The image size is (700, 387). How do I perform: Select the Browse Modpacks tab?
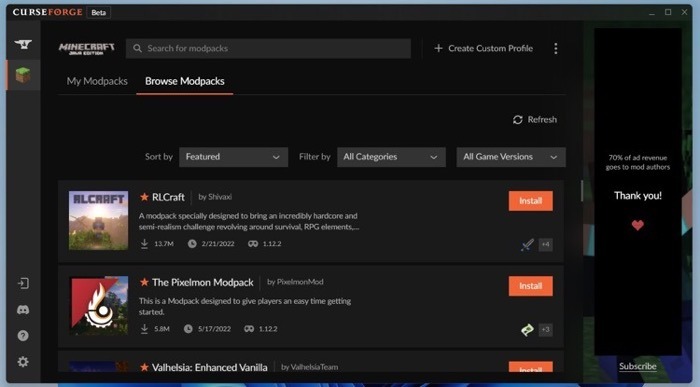point(184,81)
